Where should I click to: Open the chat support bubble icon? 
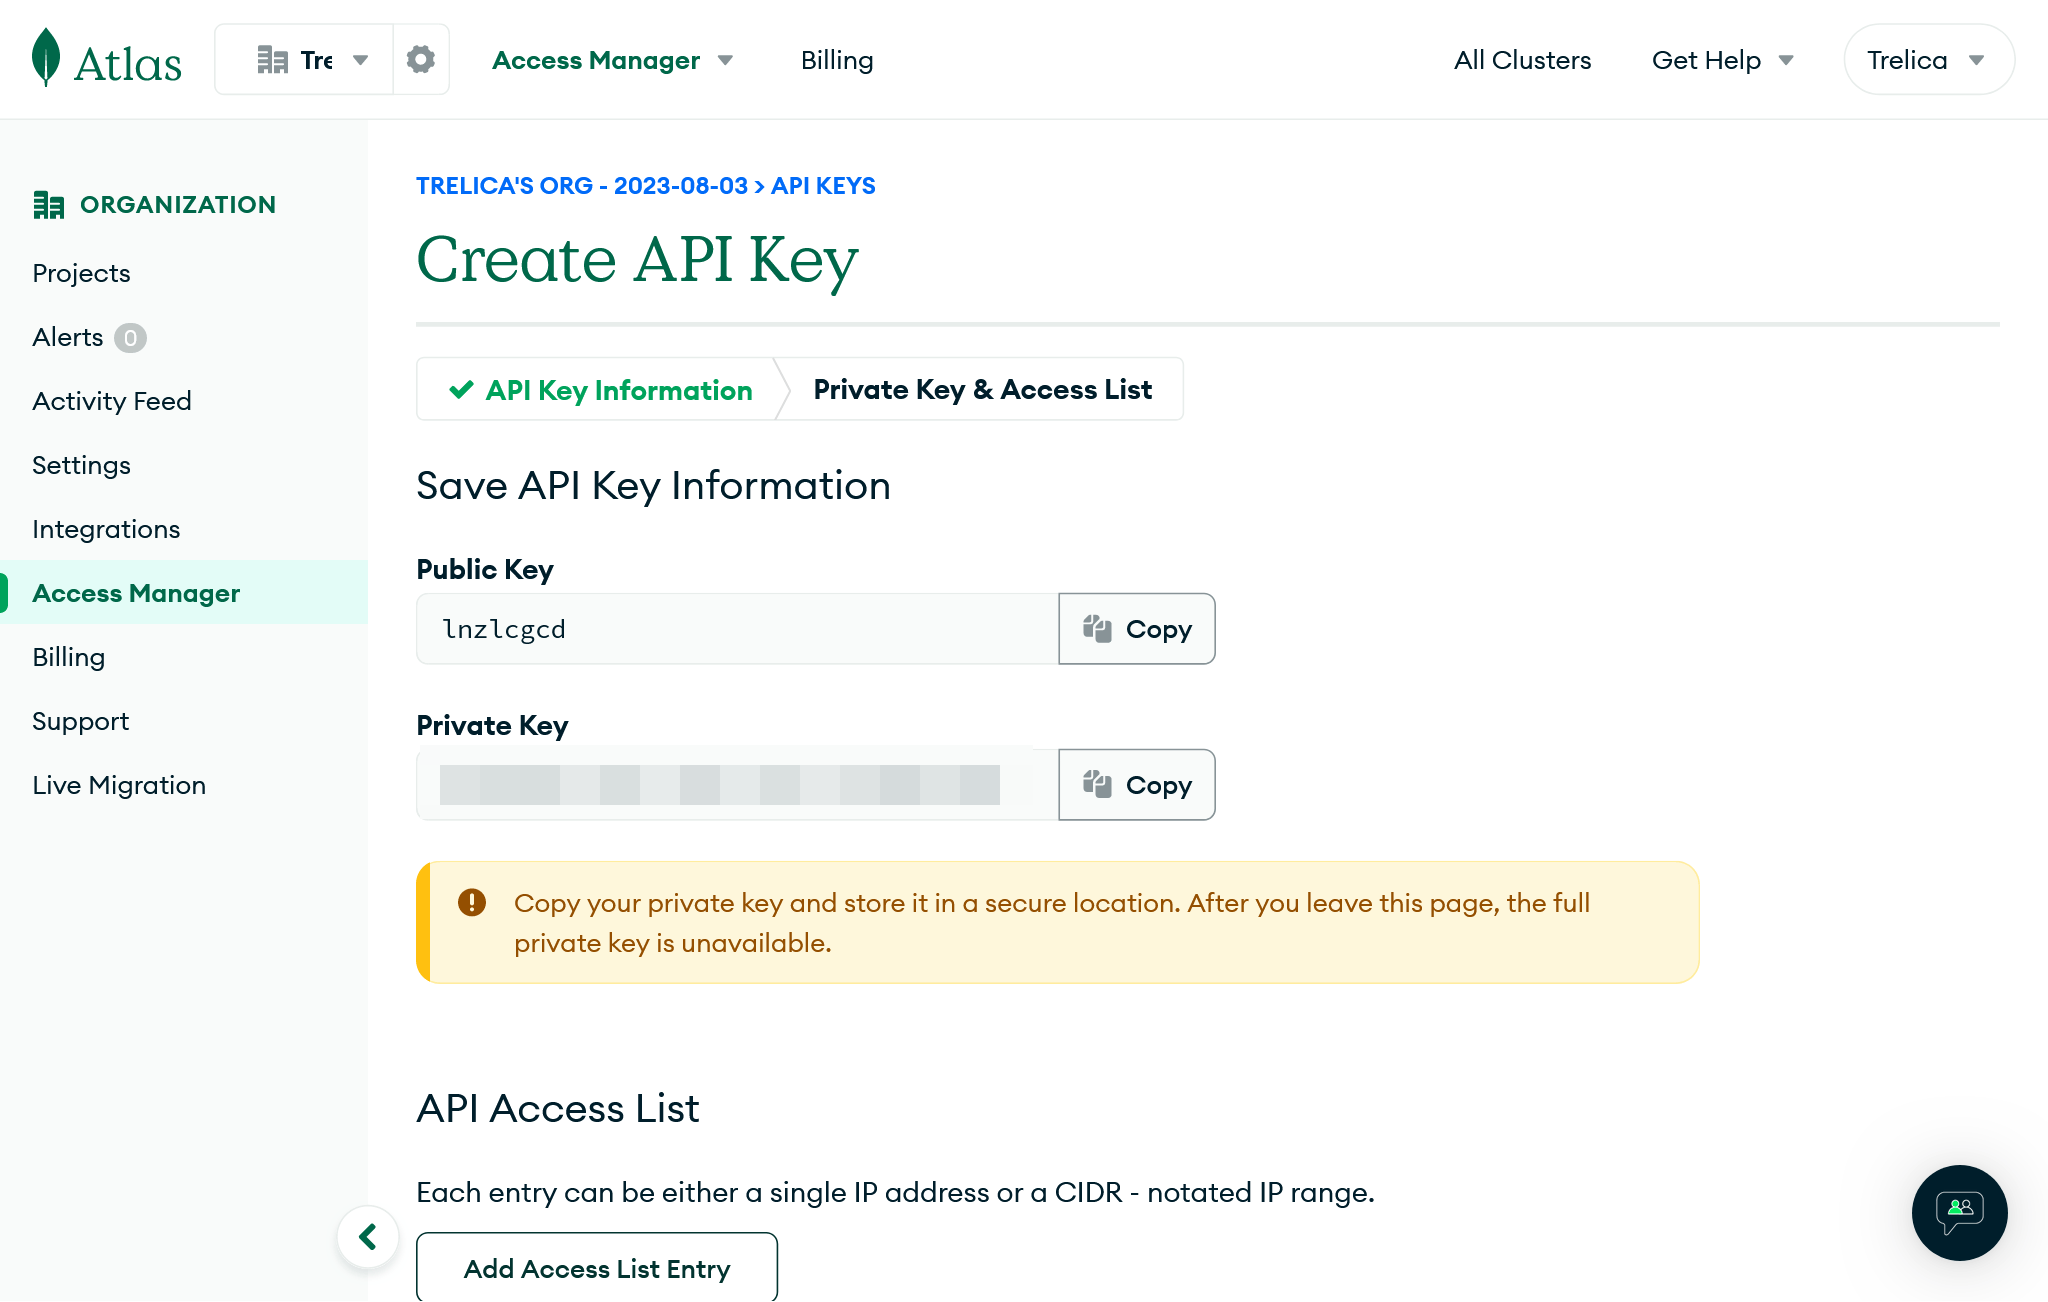tap(1959, 1212)
